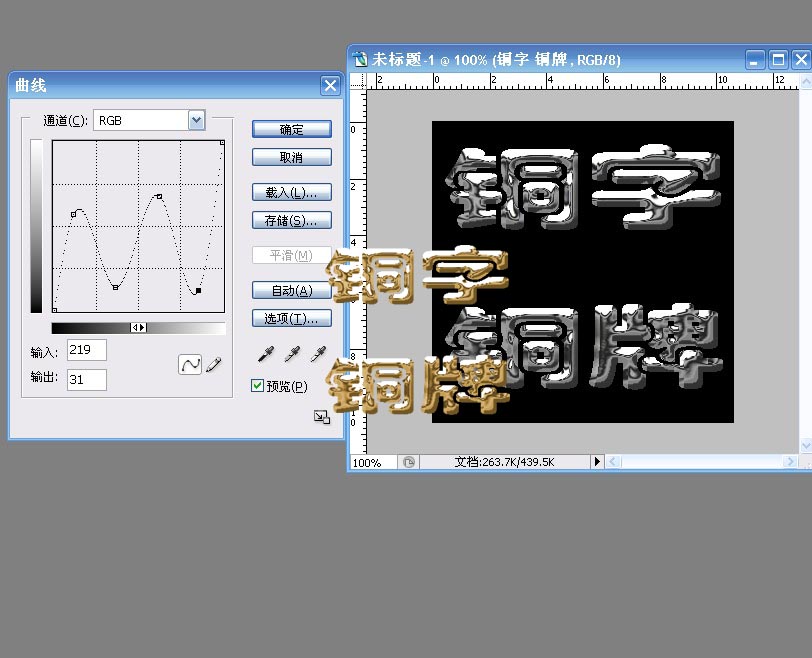
Task: Click the arrows on the gradient bar
Action: tap(139, 328)
